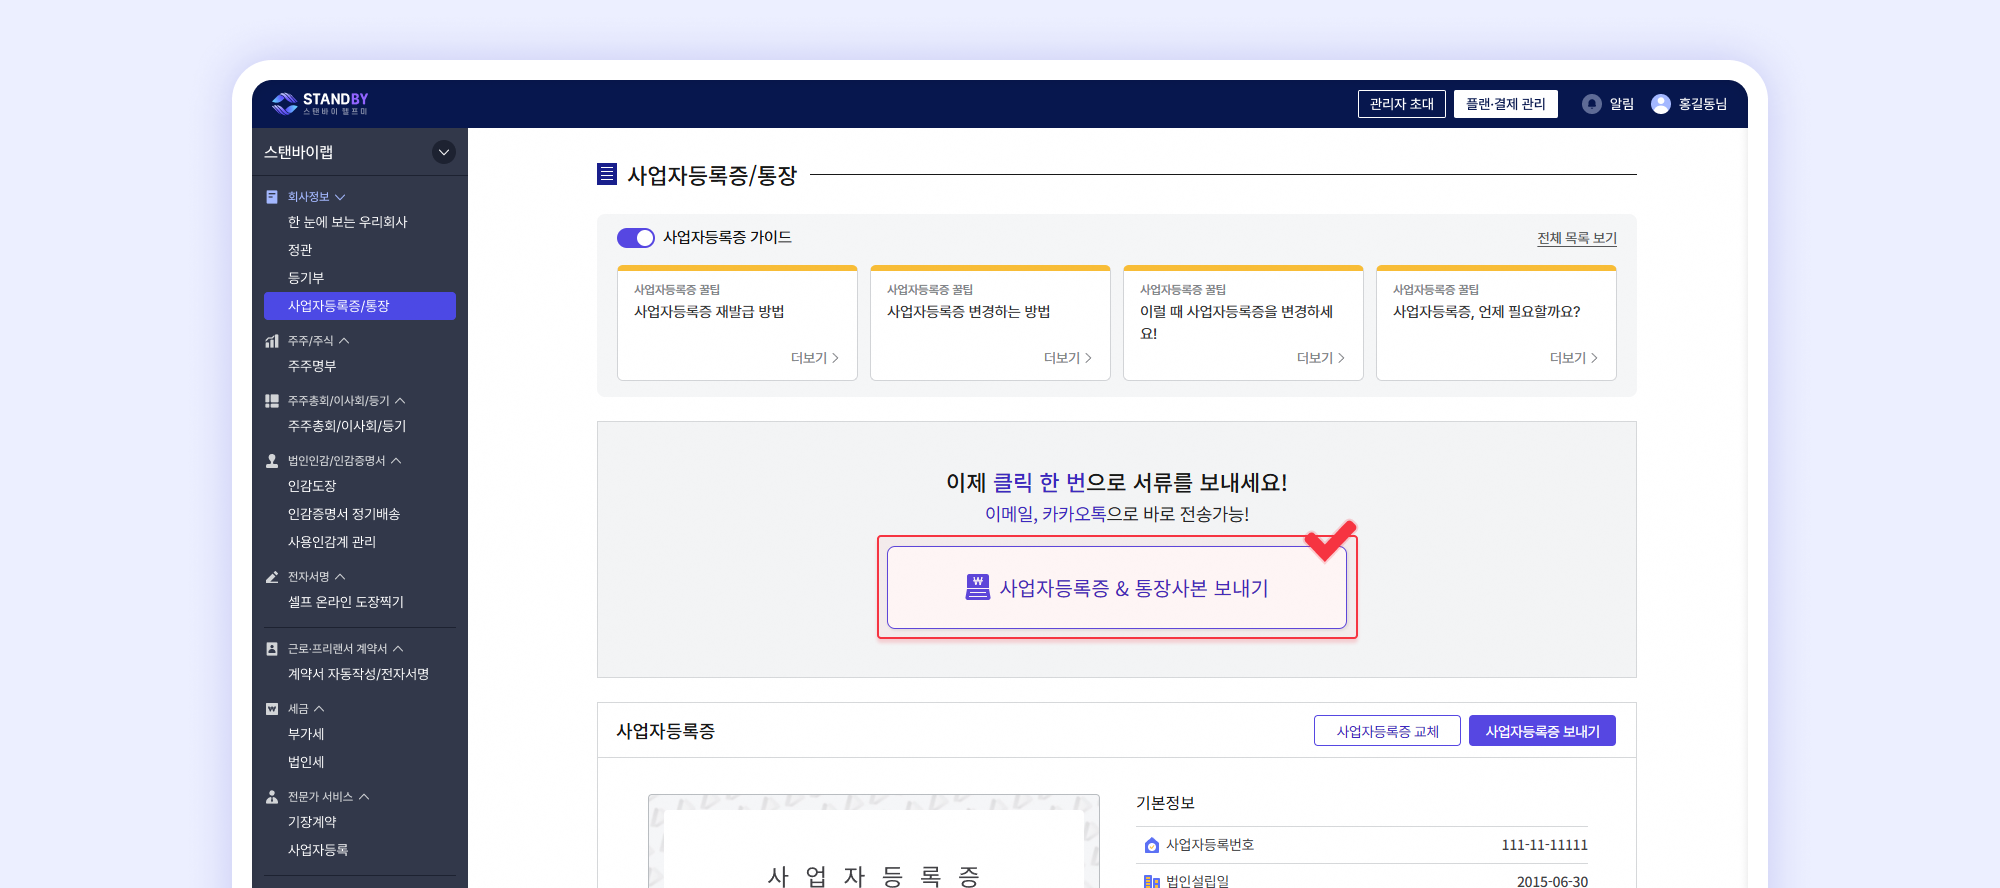Open the 인감도장 menu item
The height and width of the screenshot is (888, 2000).
tap(312, 486)
